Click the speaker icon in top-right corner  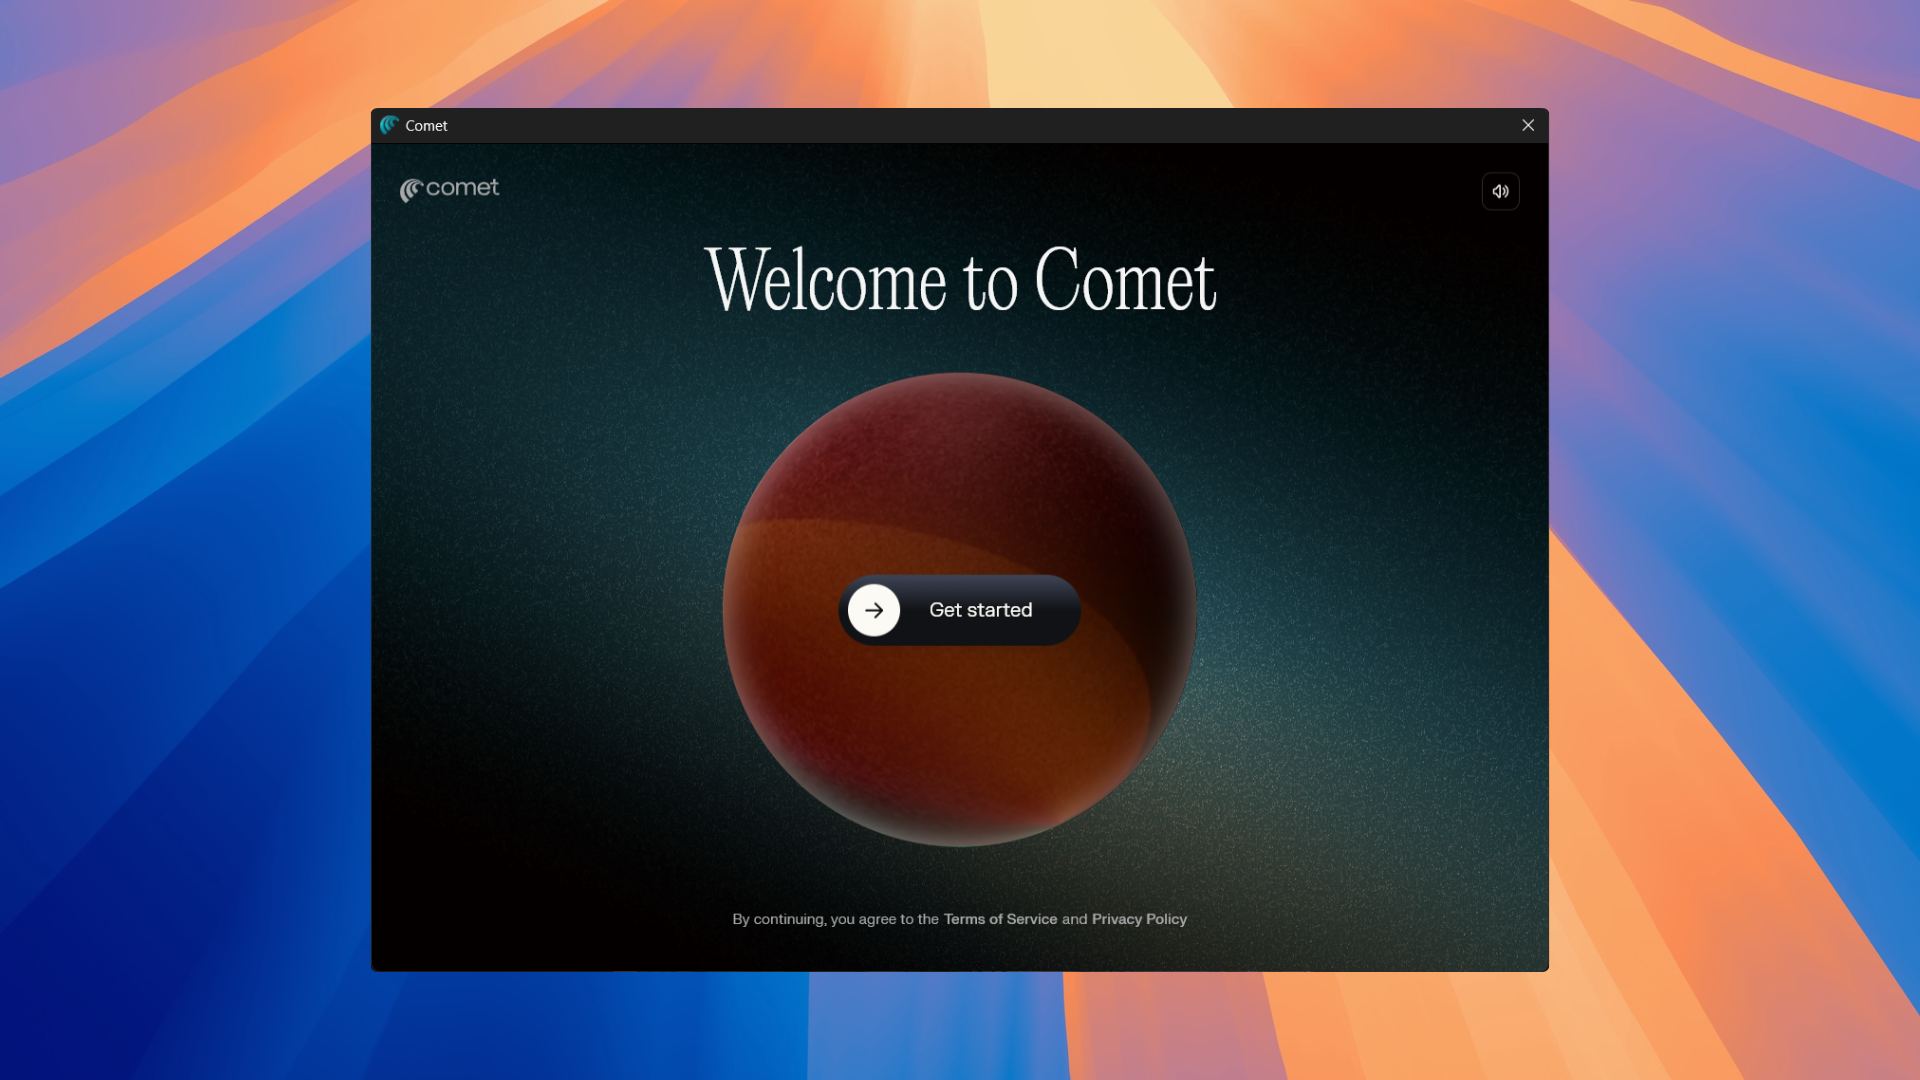[1500, 191]
